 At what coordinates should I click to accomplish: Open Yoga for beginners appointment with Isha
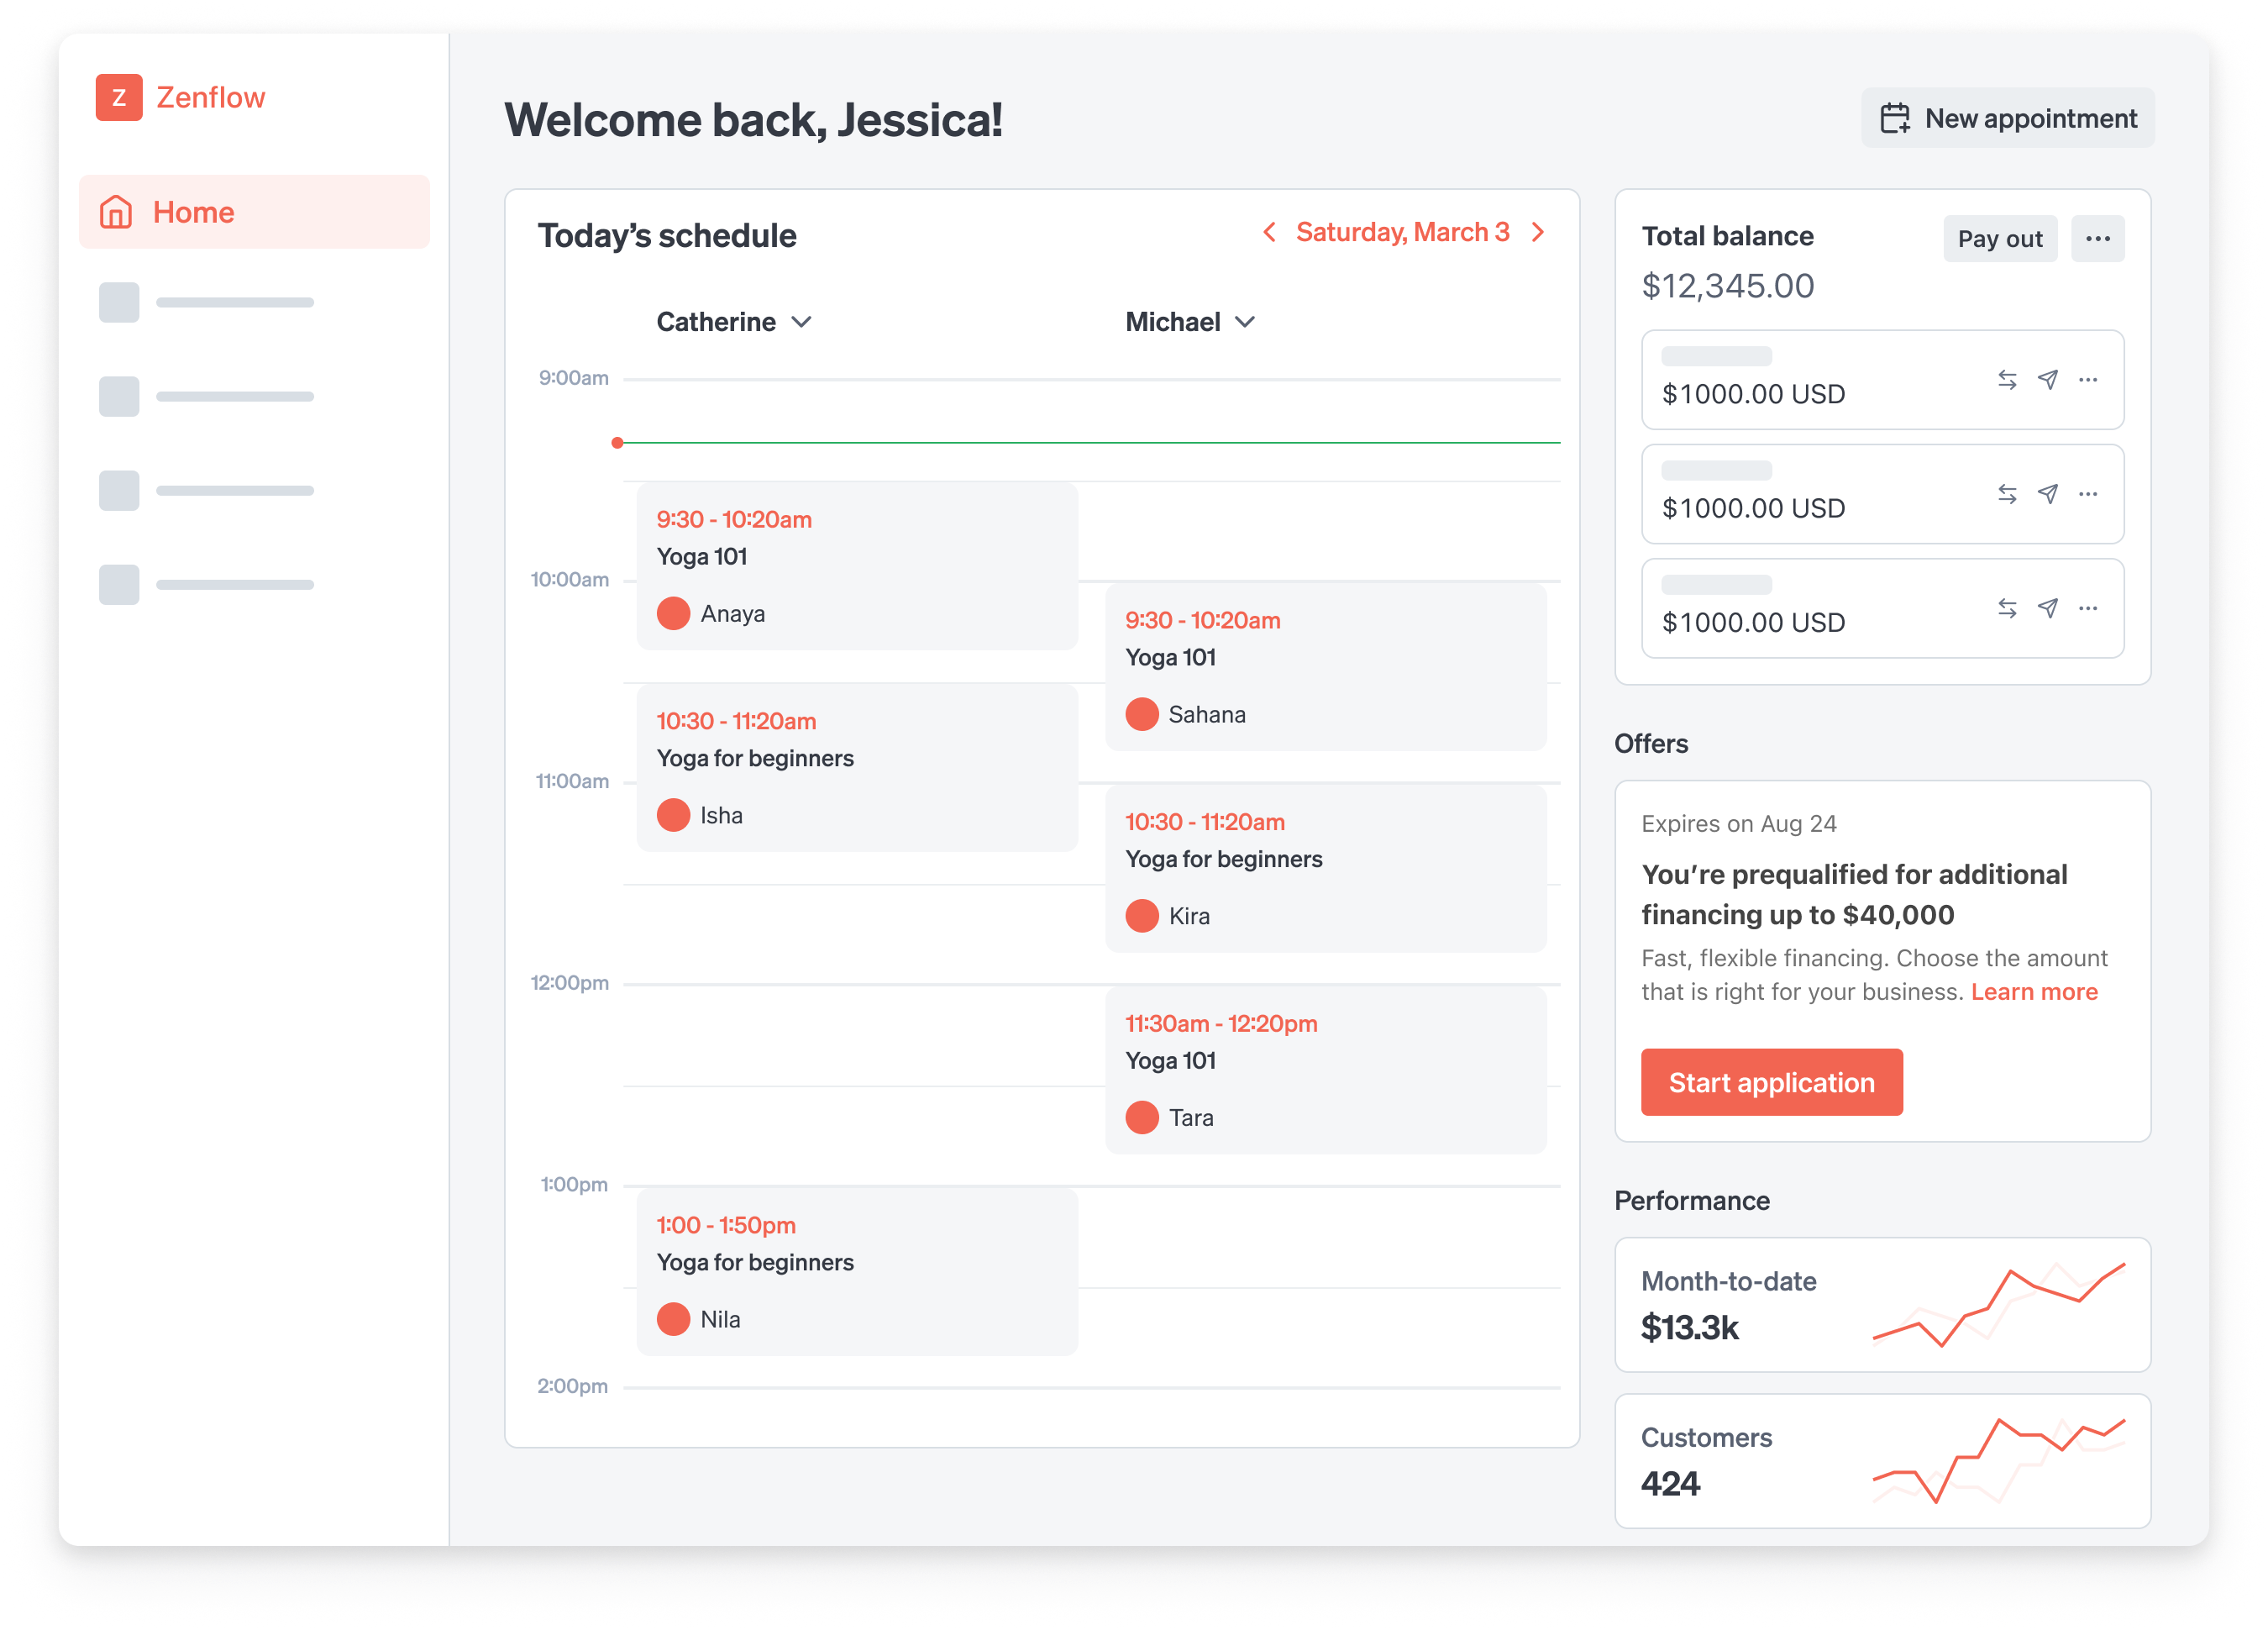tap(857, 768)
